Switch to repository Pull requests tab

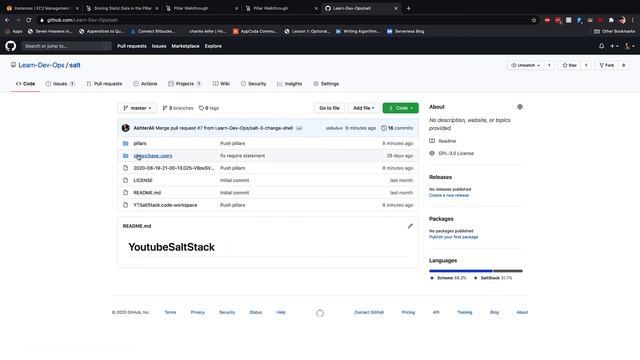tap(104, 84)
